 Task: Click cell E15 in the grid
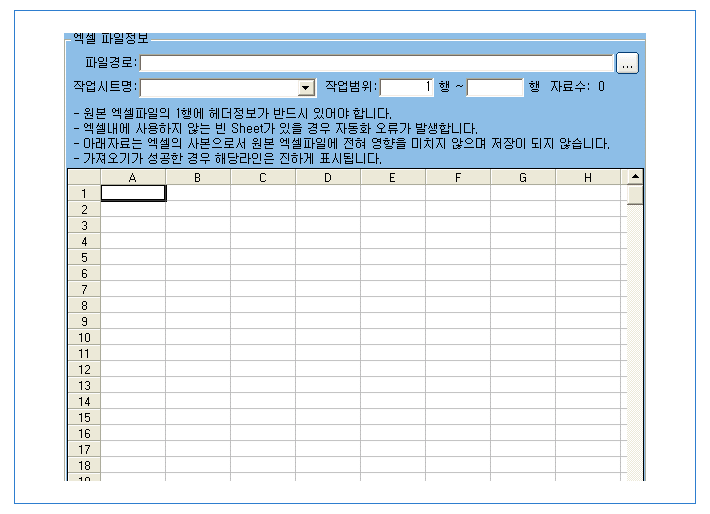[x=393, y=418]
